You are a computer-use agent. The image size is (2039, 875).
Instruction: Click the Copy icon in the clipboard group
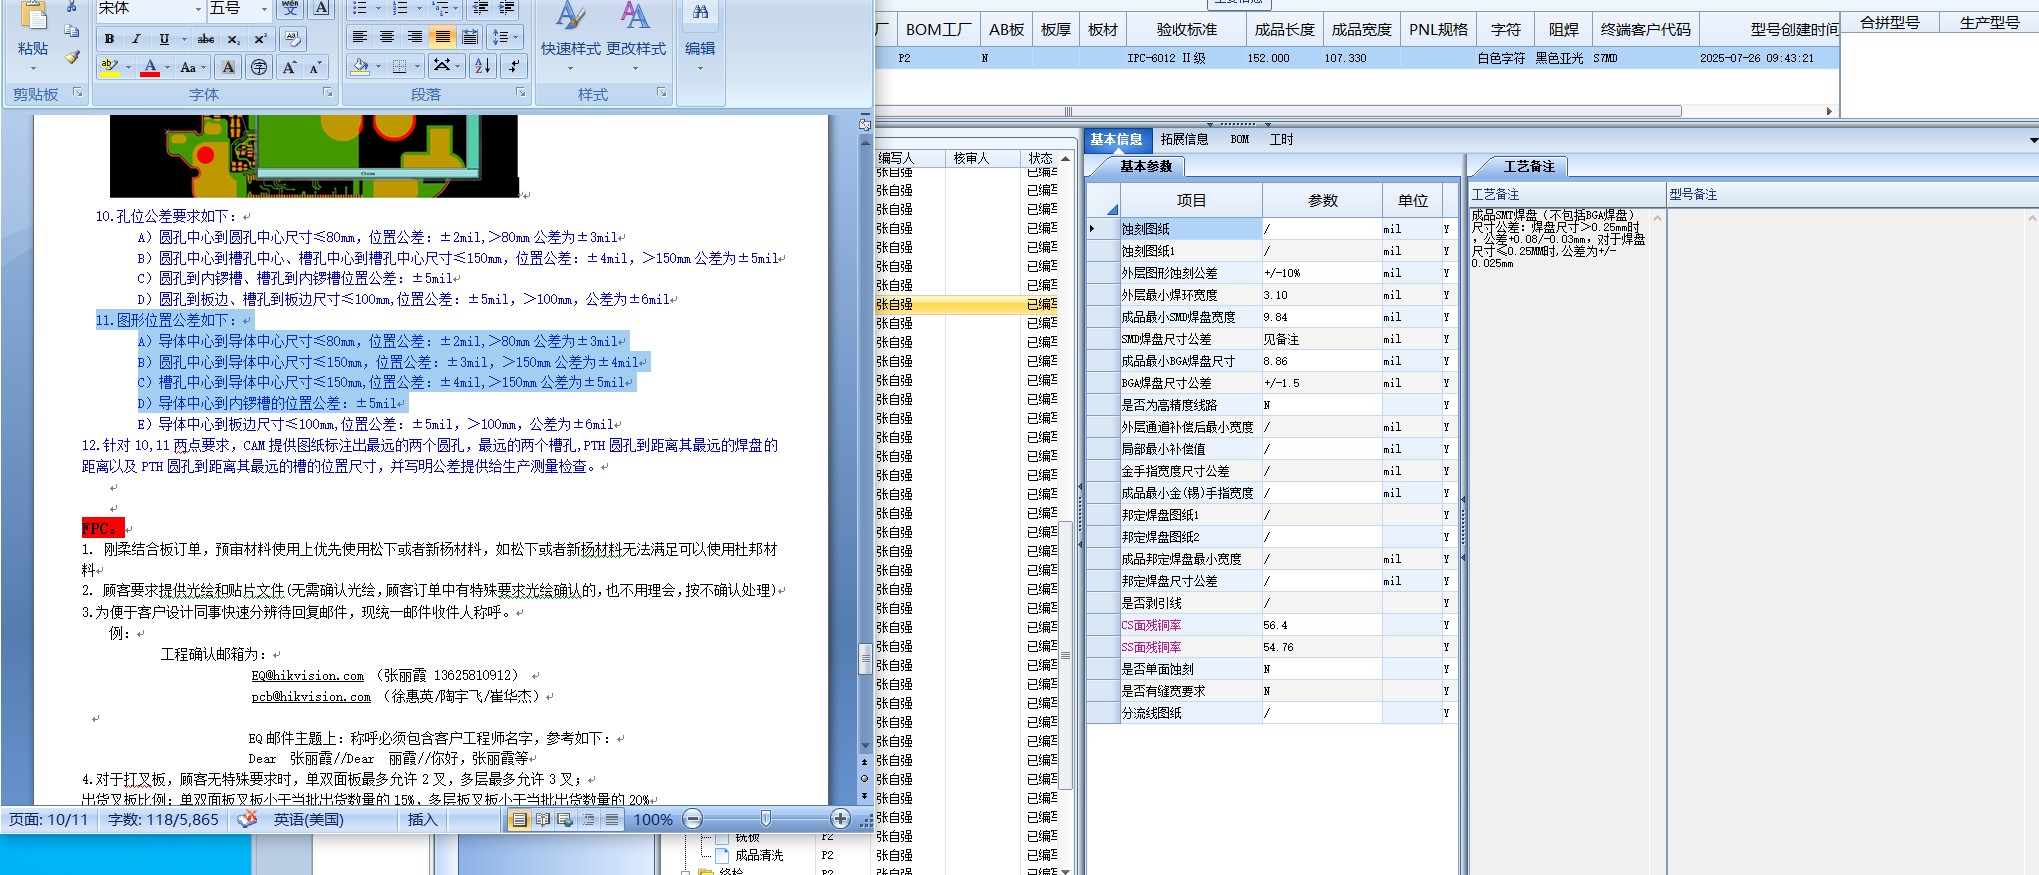pos(72,31)
